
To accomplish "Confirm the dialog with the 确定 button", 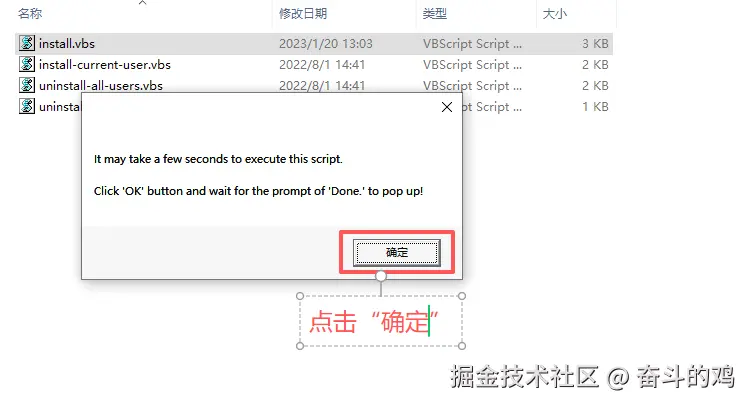I will point(397,252).
